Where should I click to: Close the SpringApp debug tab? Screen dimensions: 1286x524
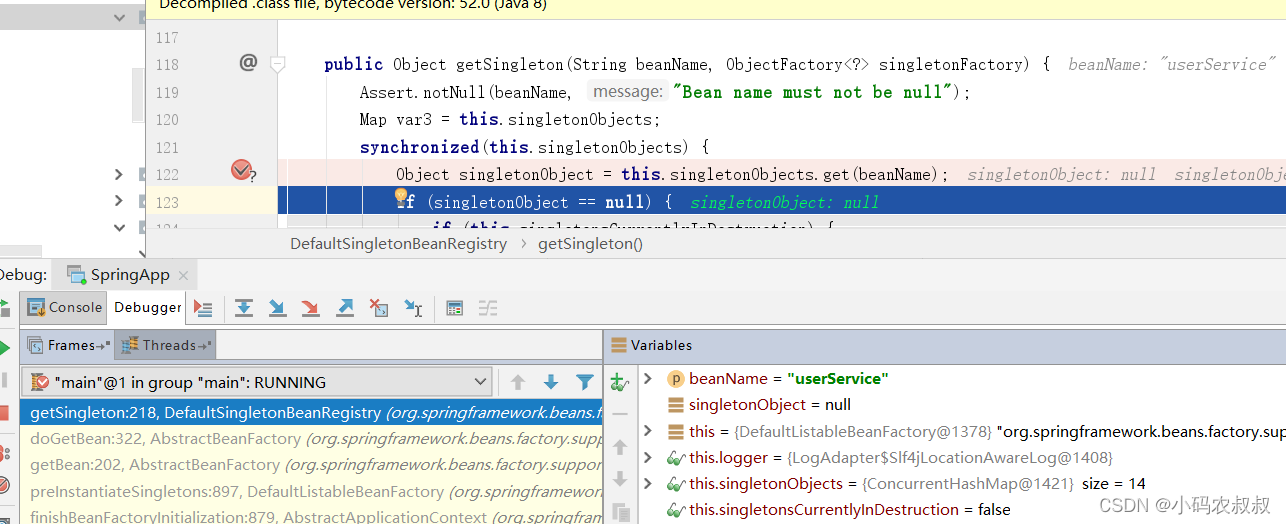tap(183, 275)
